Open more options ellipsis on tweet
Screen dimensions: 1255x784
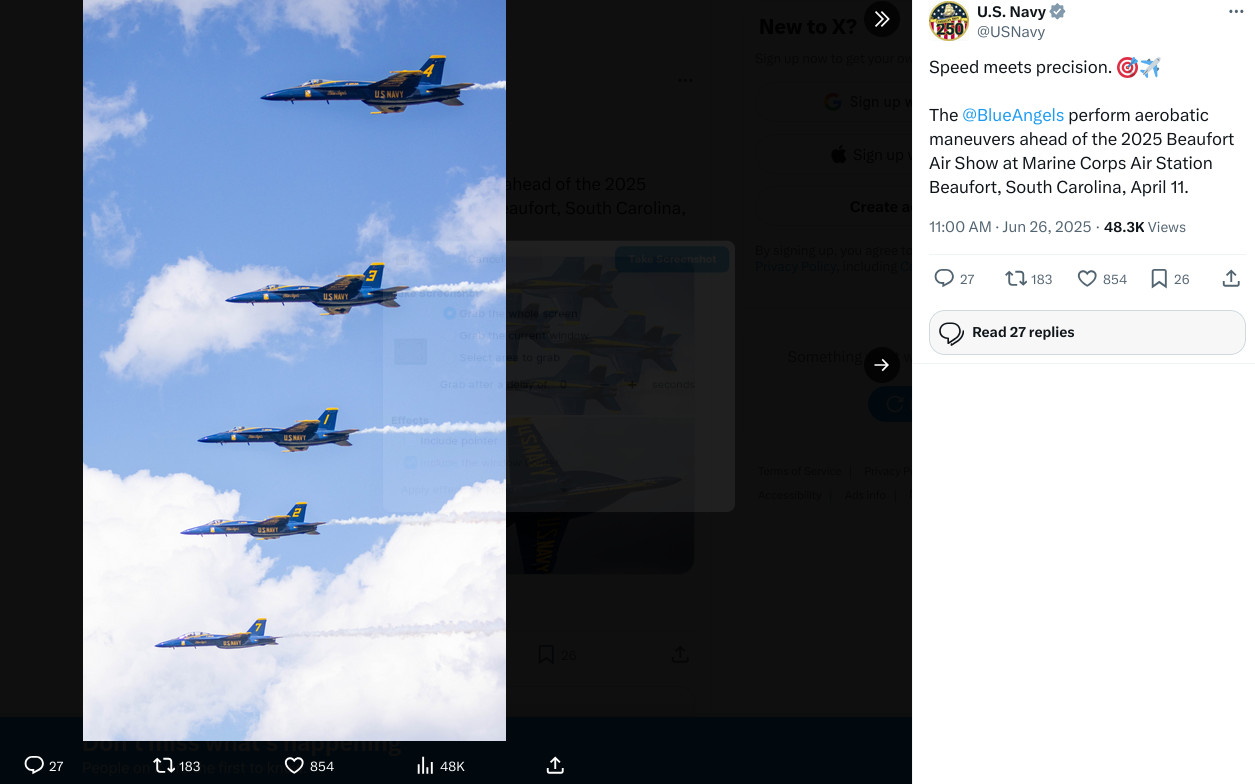point(1236,12)
